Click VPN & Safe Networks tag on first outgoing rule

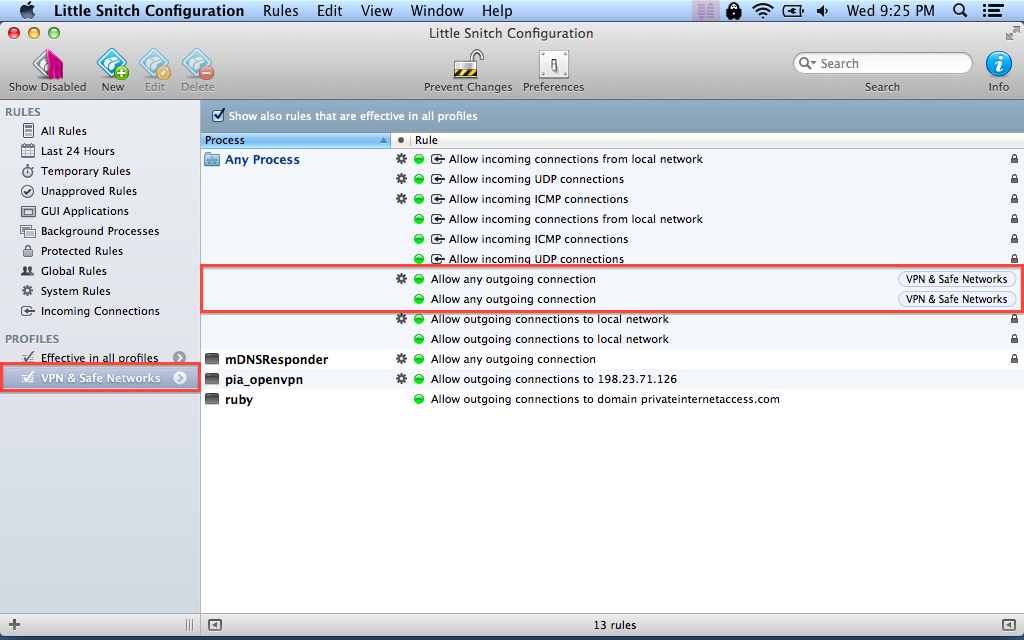point(957,279)
